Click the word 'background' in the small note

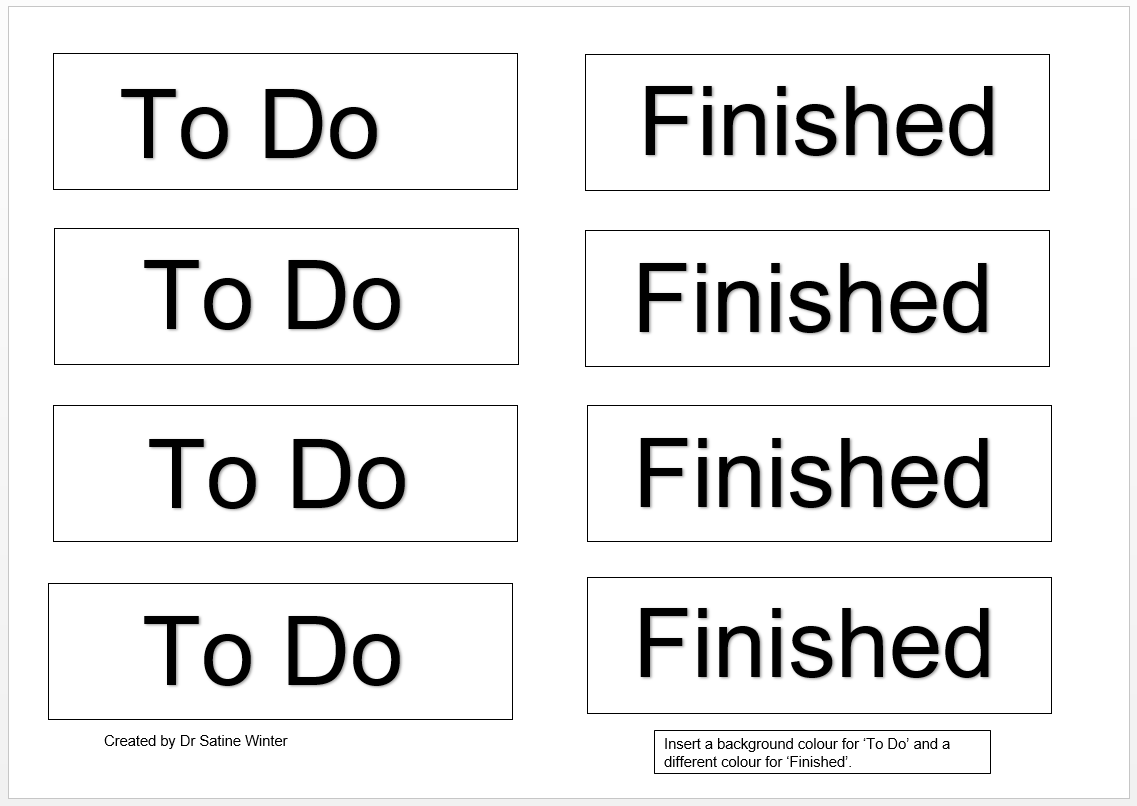[x=754, y=744]
